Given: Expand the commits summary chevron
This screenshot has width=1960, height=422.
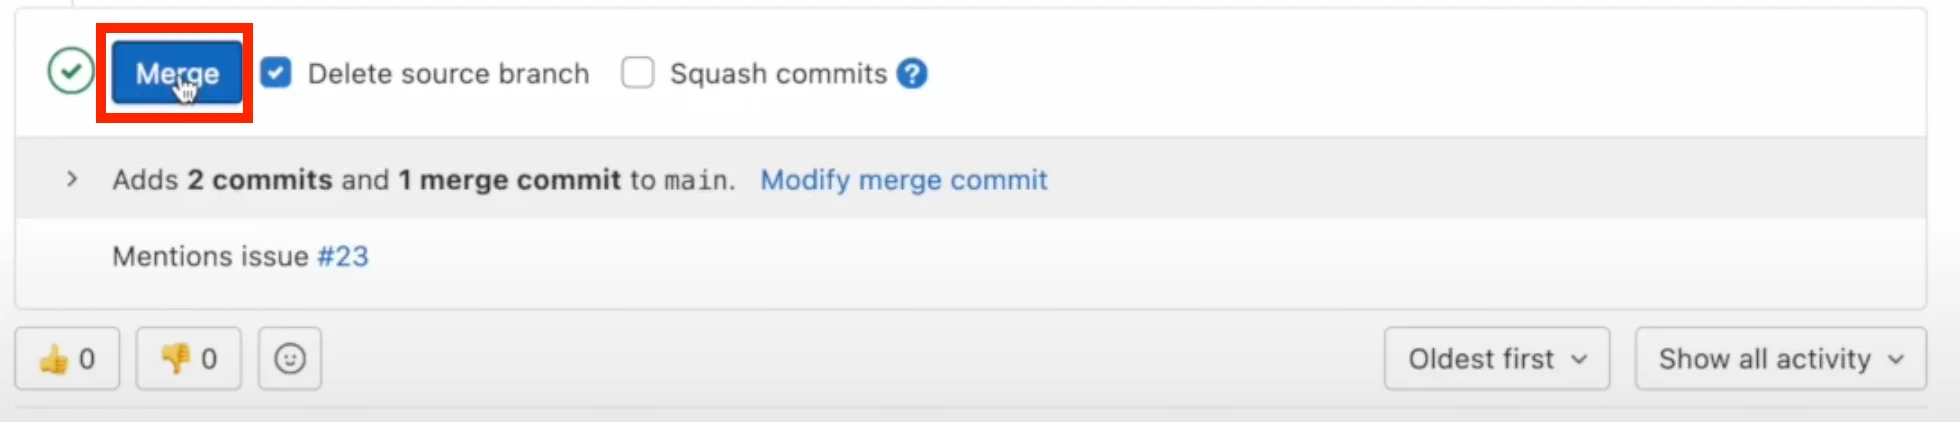Looking at the screenshot, I should [x=72, y=179].
